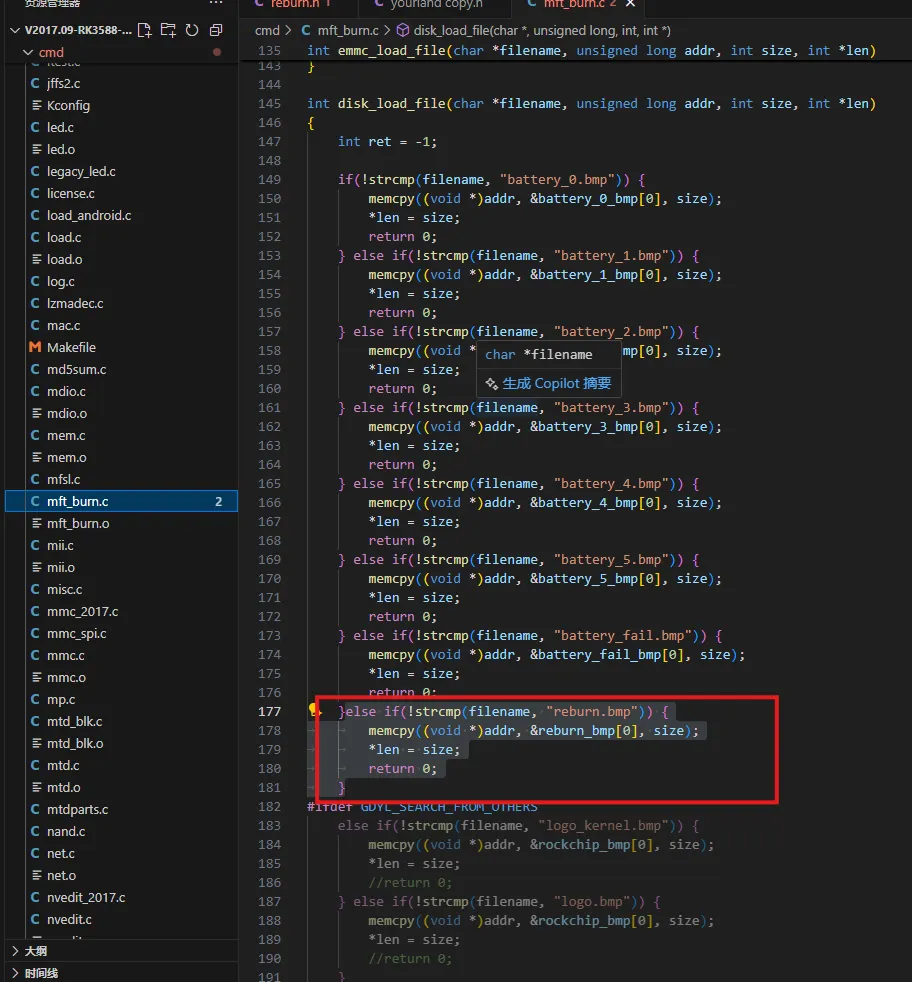Switch to the yourland copy.h tab
The height and width of the screenshot is (982, 912).
pyautogui.click(x=435, y=4)
